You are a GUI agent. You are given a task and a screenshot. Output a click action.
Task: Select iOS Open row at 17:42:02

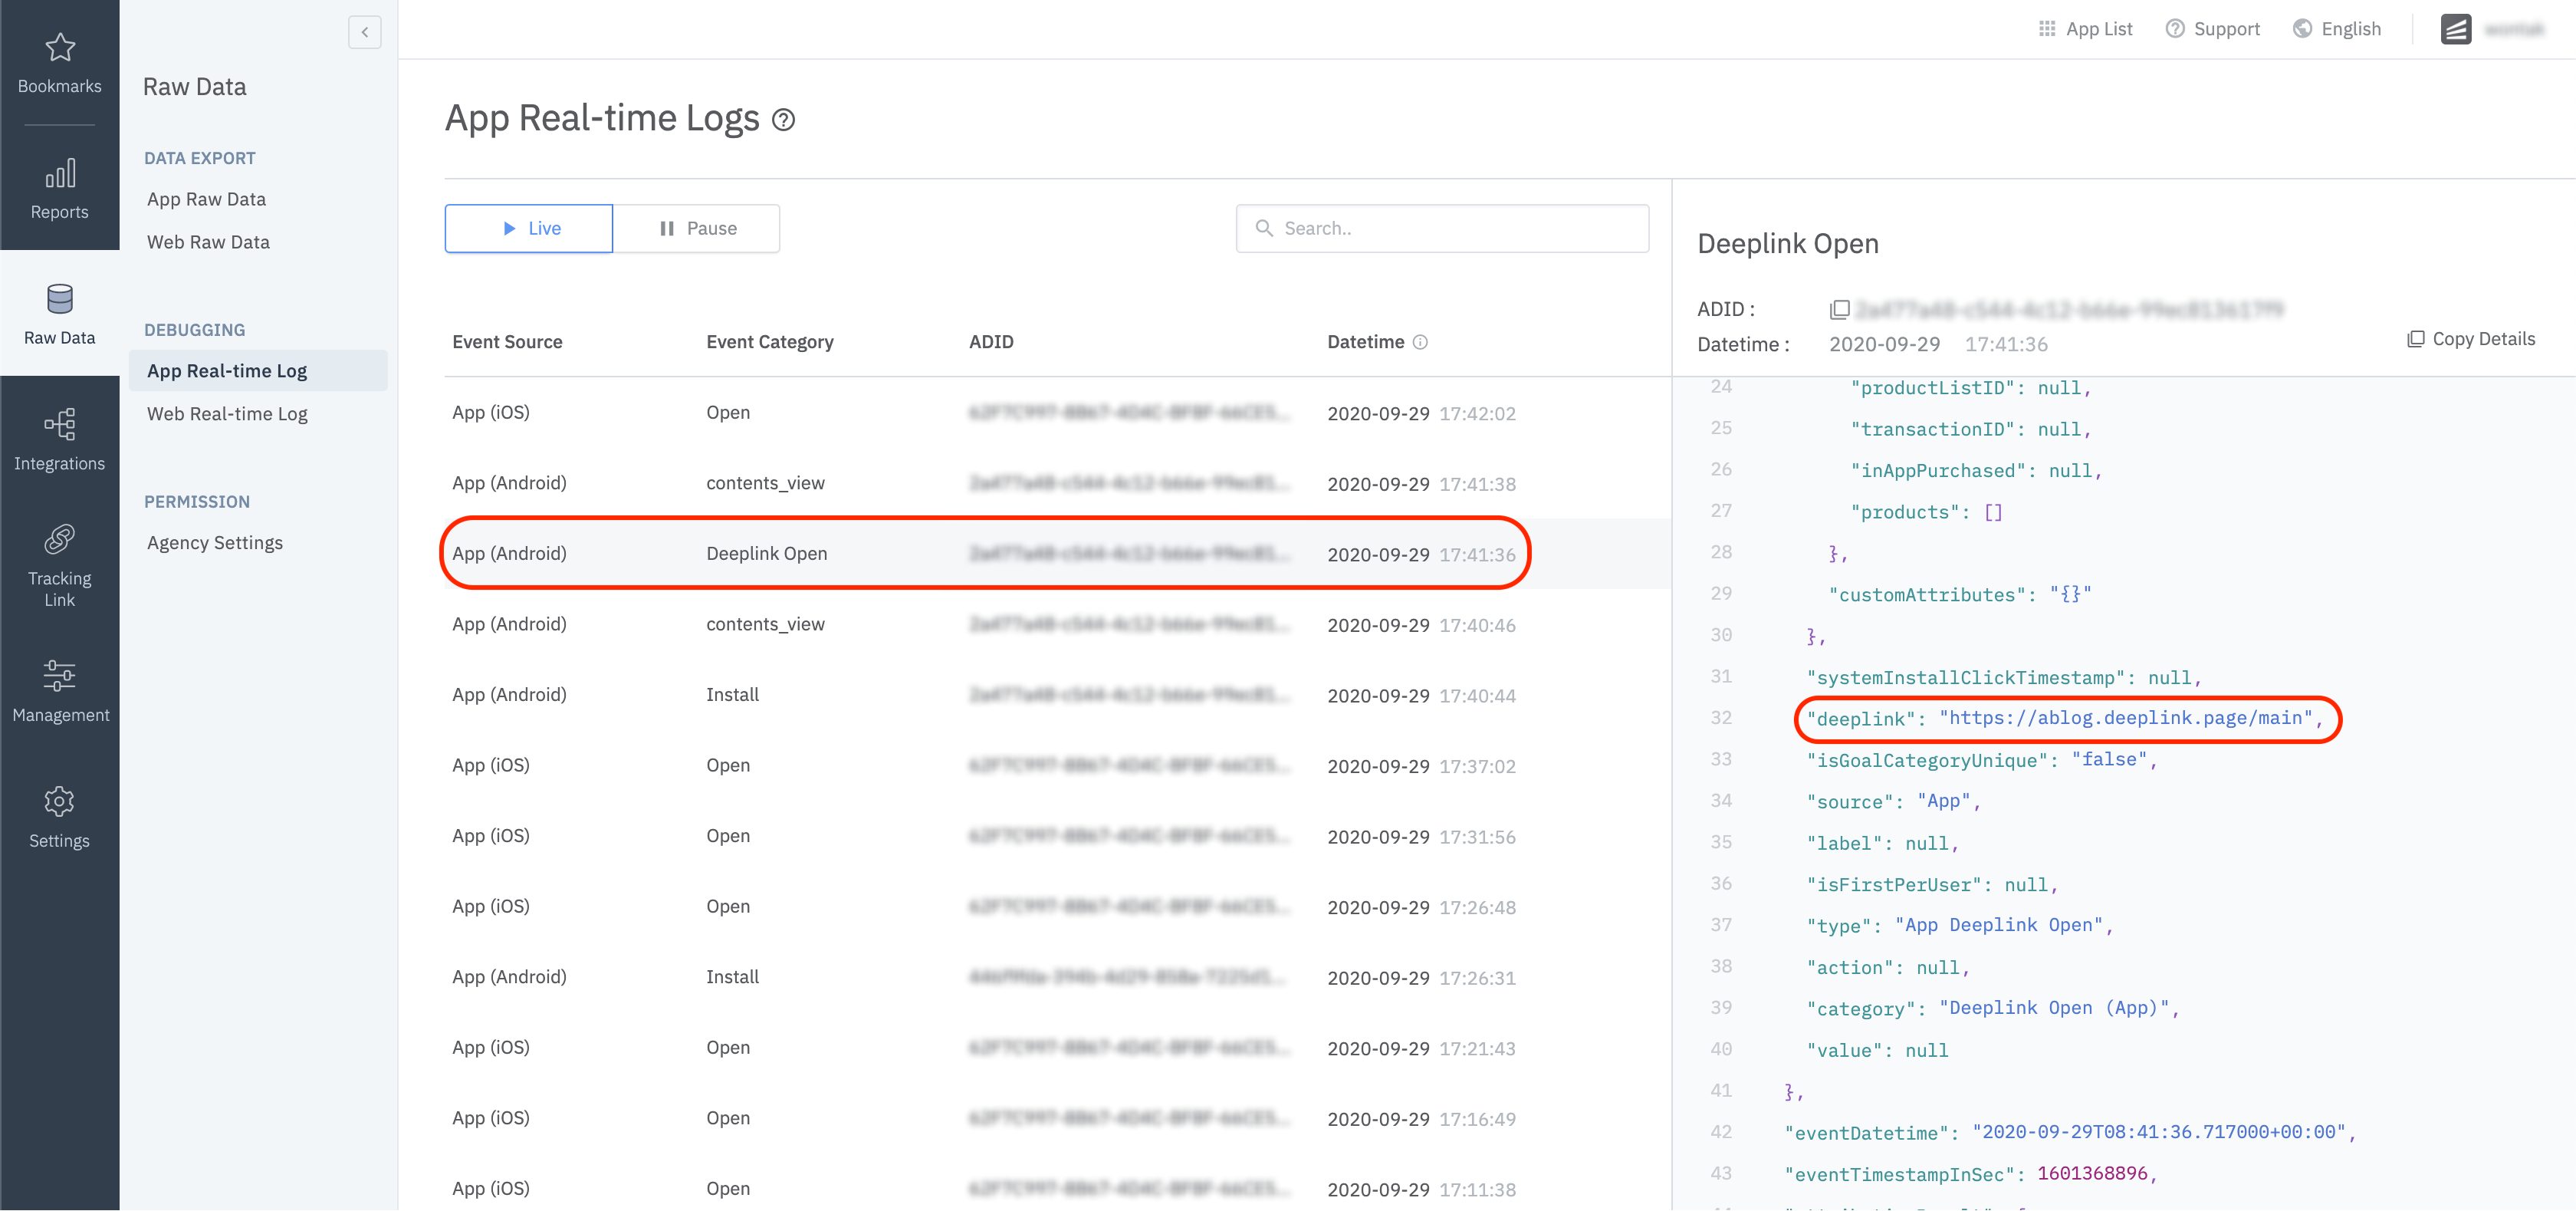click(1058, 413)
